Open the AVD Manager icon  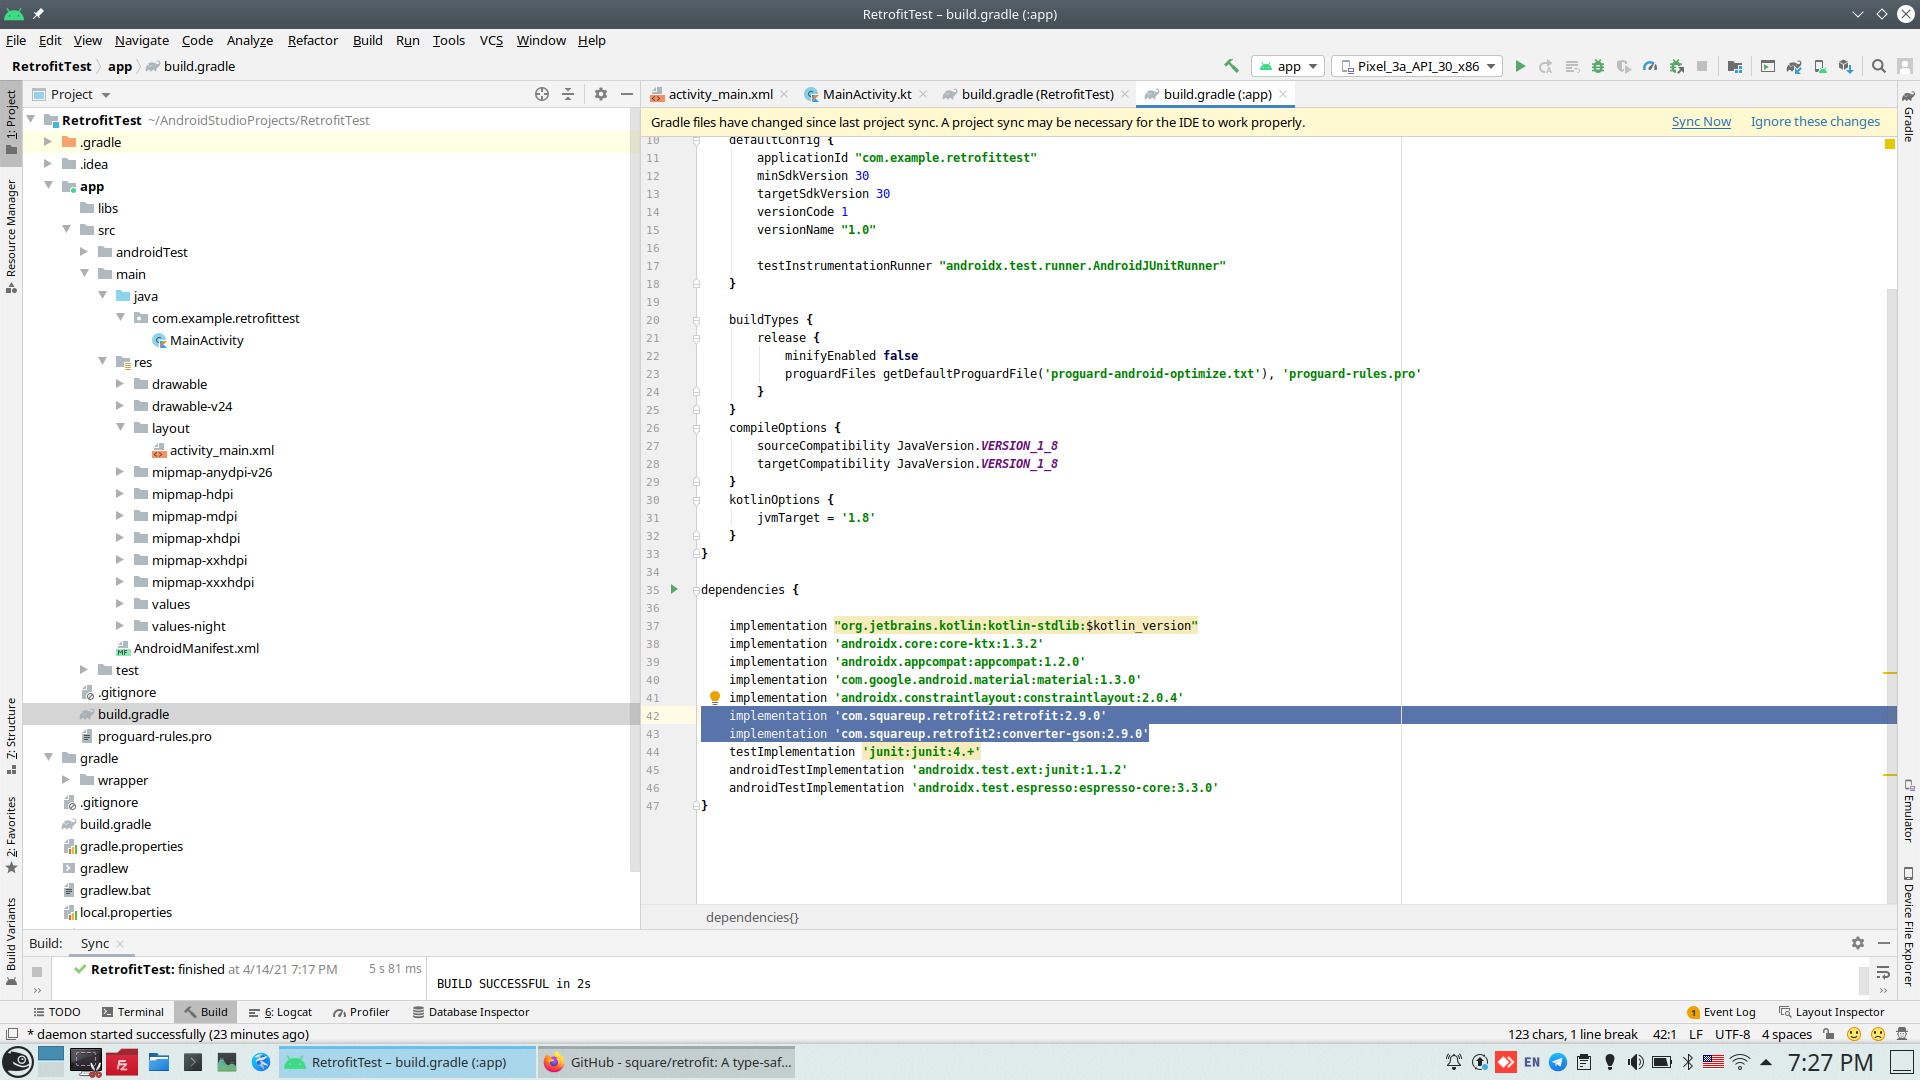pos(1820,66)
